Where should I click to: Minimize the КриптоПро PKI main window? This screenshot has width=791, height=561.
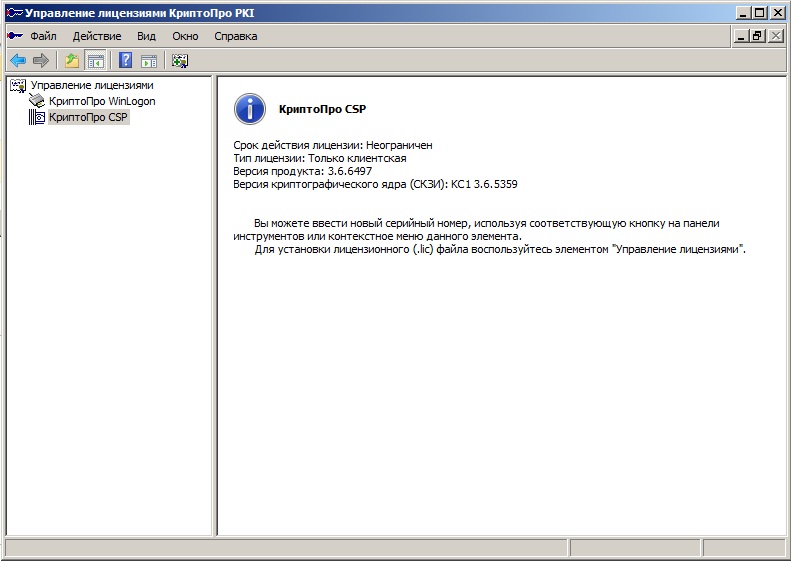pyautogui.click(x=742, y=13)
